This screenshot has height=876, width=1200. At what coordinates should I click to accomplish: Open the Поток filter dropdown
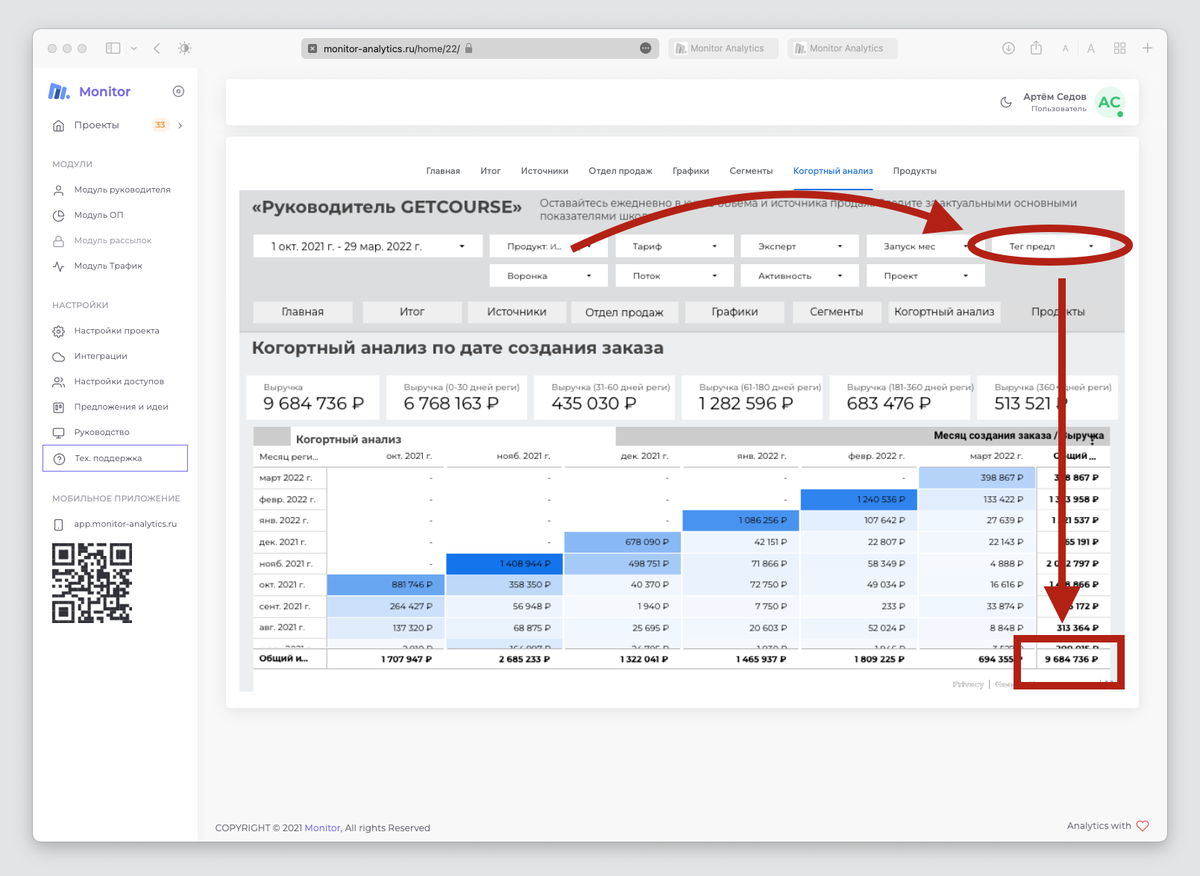675,275
